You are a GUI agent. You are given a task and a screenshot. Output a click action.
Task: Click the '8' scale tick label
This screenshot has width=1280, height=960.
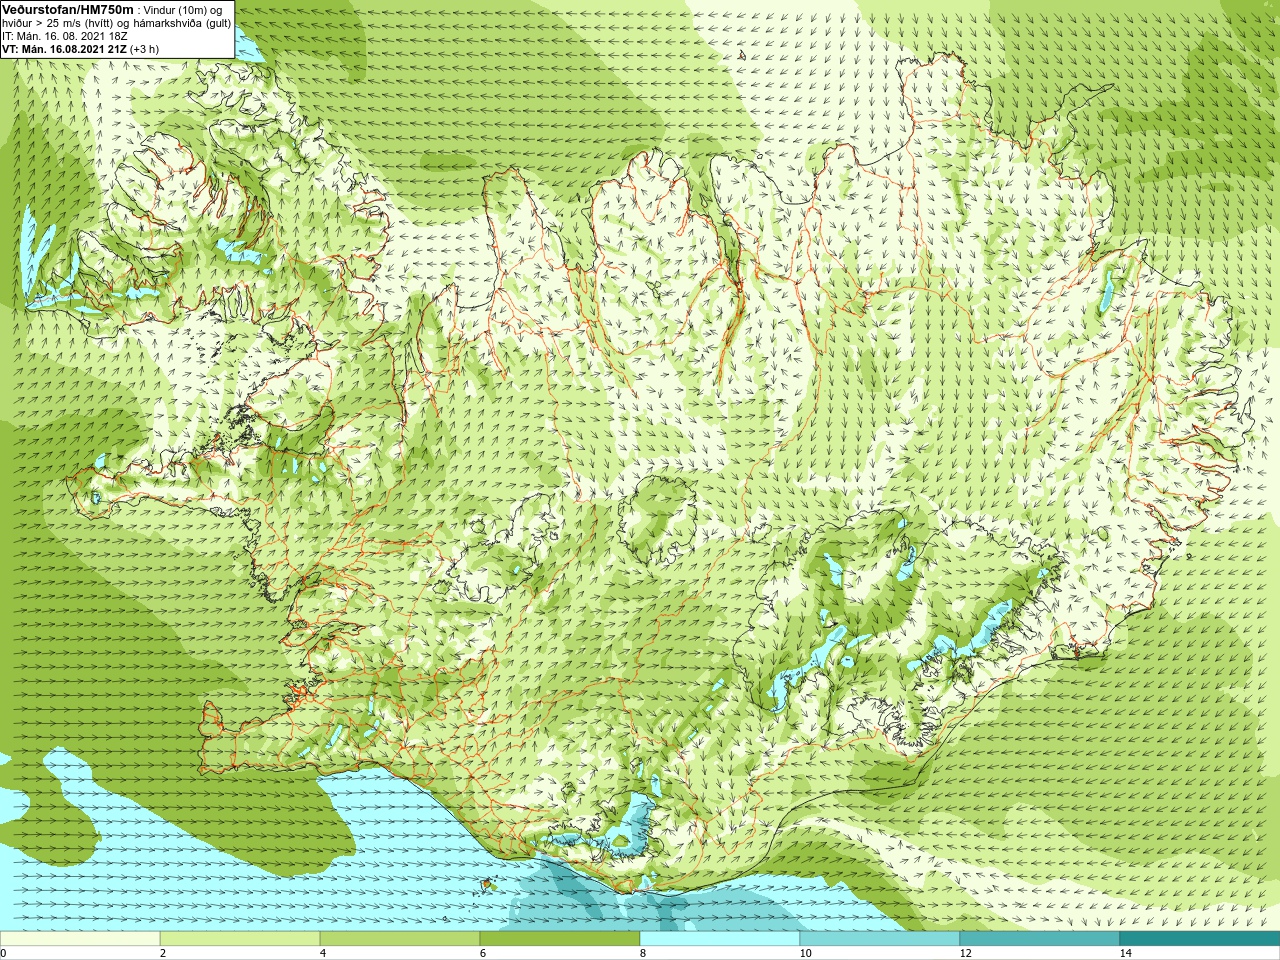pyautogui.click(x=643, y=953)
